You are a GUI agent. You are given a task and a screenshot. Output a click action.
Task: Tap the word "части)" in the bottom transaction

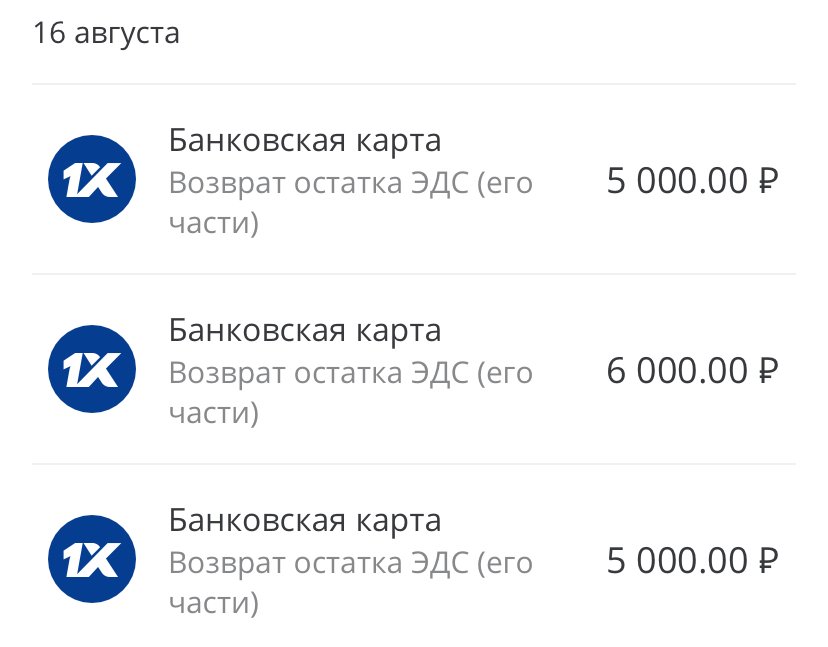click(213, 603)
